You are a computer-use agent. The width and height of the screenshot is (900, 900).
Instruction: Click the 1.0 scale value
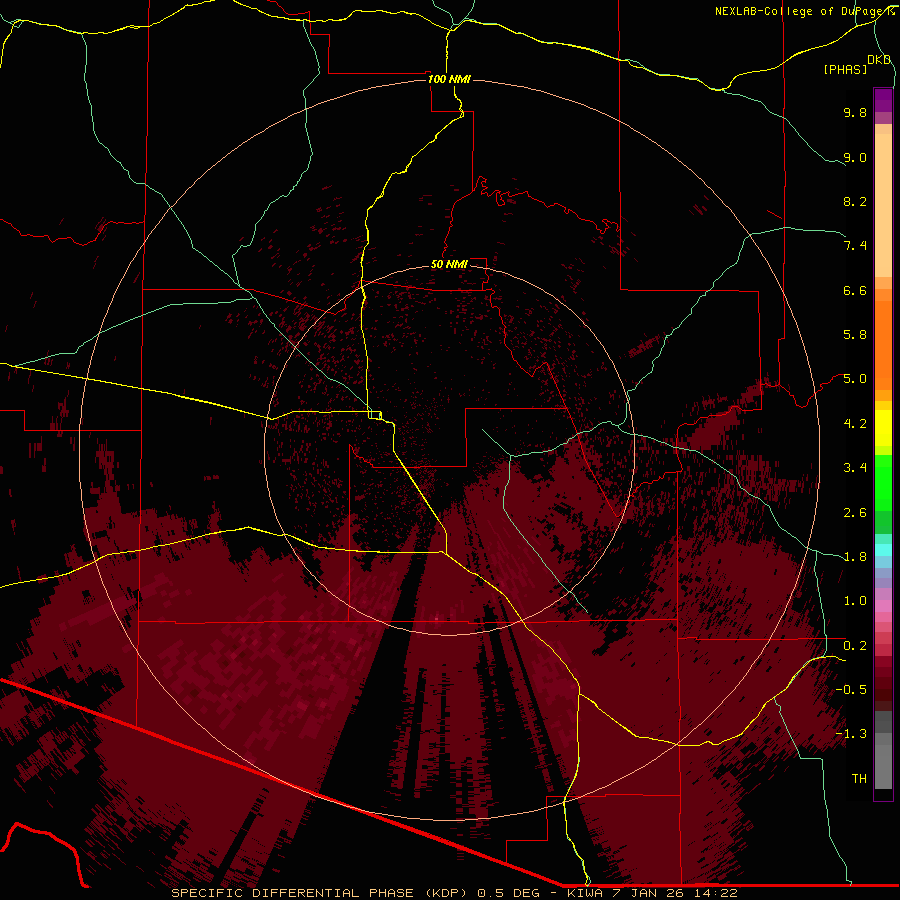(x=855, y=602)
